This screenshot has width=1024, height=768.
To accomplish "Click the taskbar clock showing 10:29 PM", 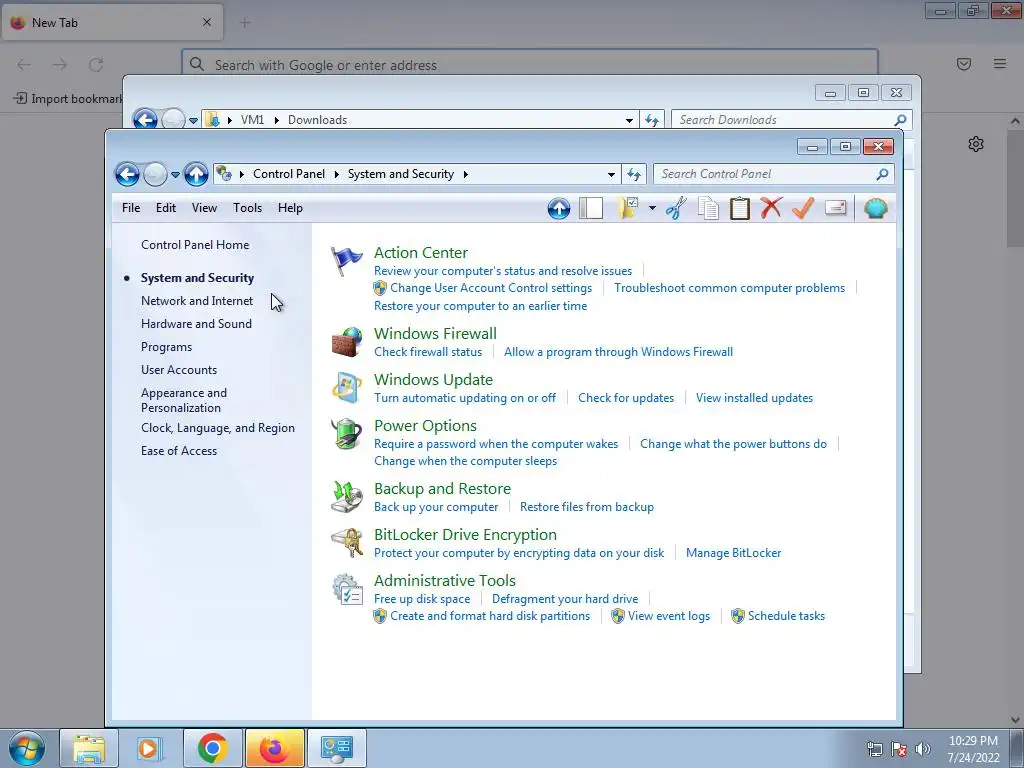I will pyautogui.click(x=973, y=748).
